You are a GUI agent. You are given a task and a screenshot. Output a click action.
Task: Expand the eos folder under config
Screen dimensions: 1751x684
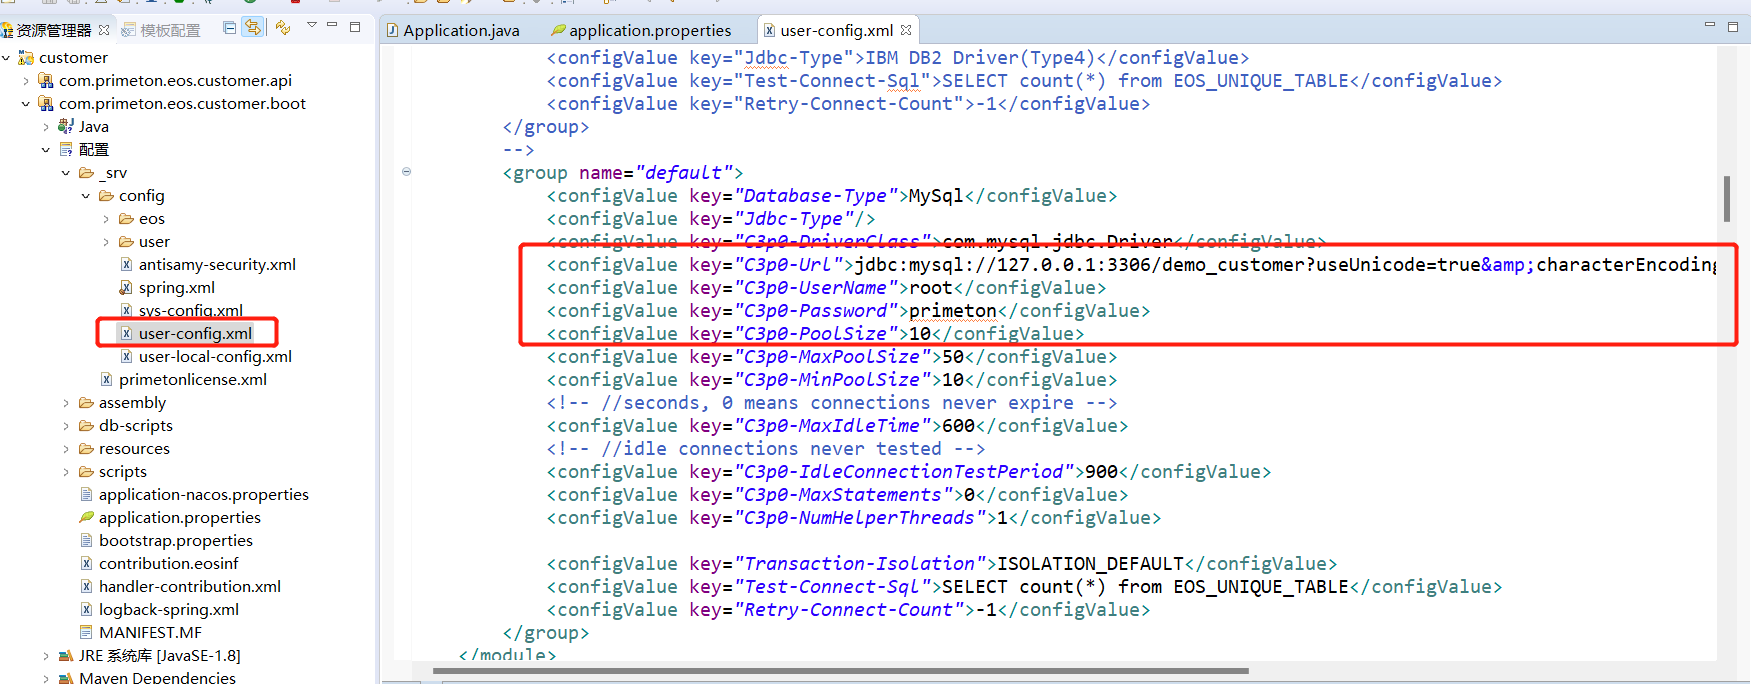(106, 219)
